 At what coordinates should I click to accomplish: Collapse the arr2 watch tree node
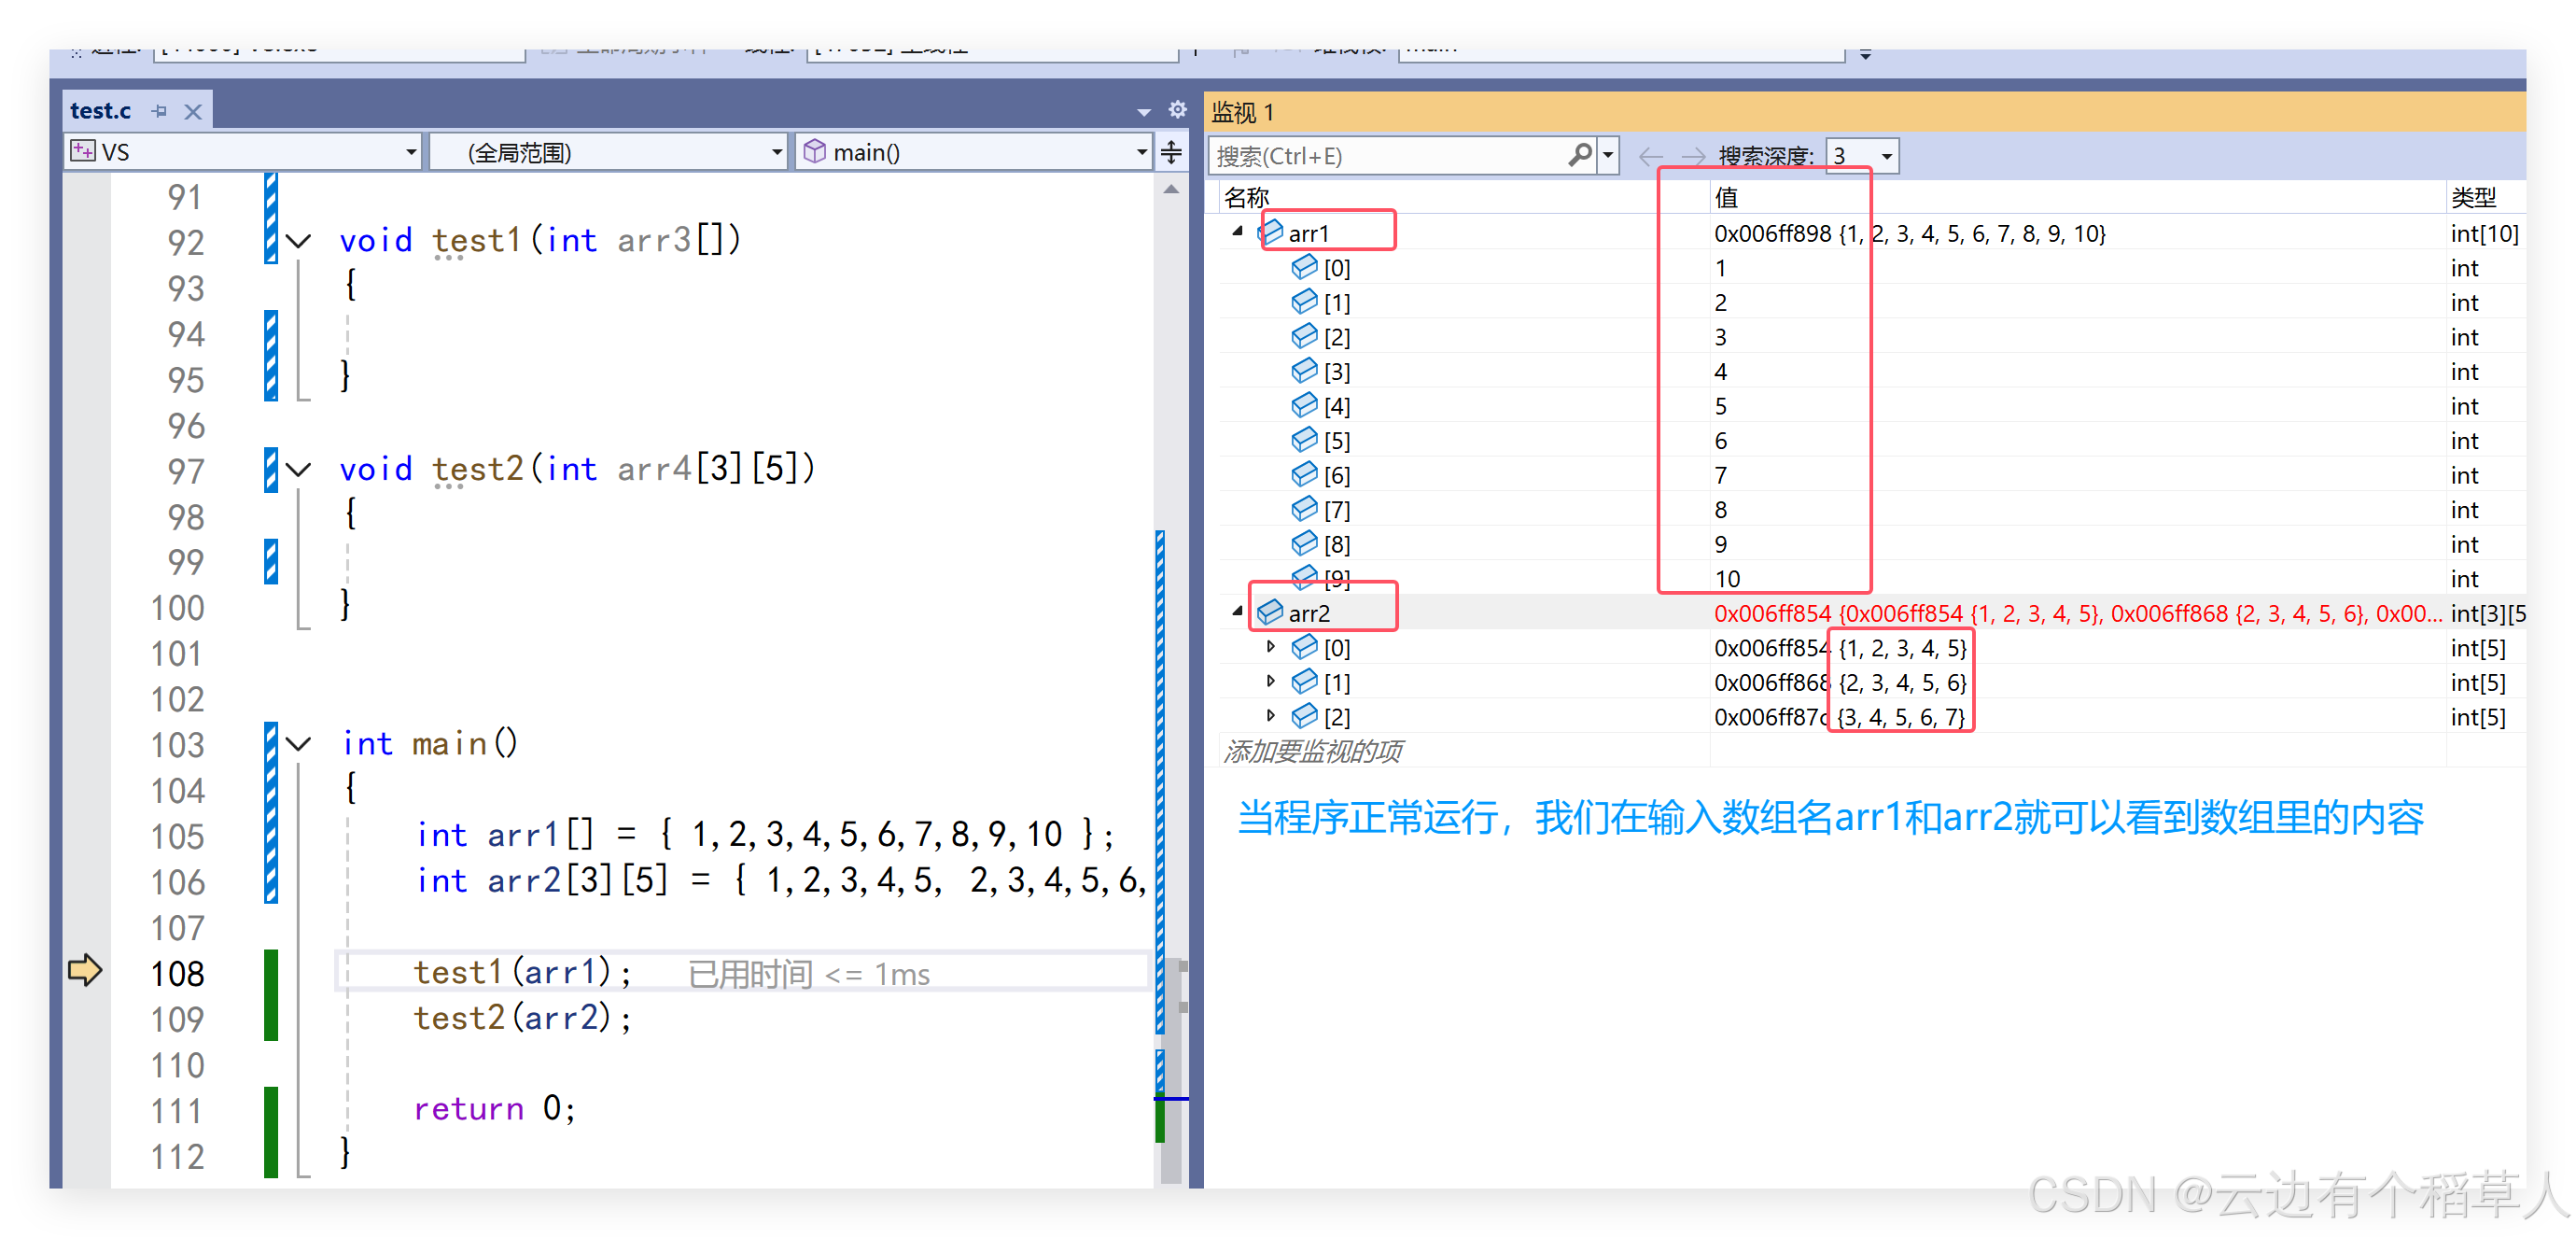(1238, 611)
